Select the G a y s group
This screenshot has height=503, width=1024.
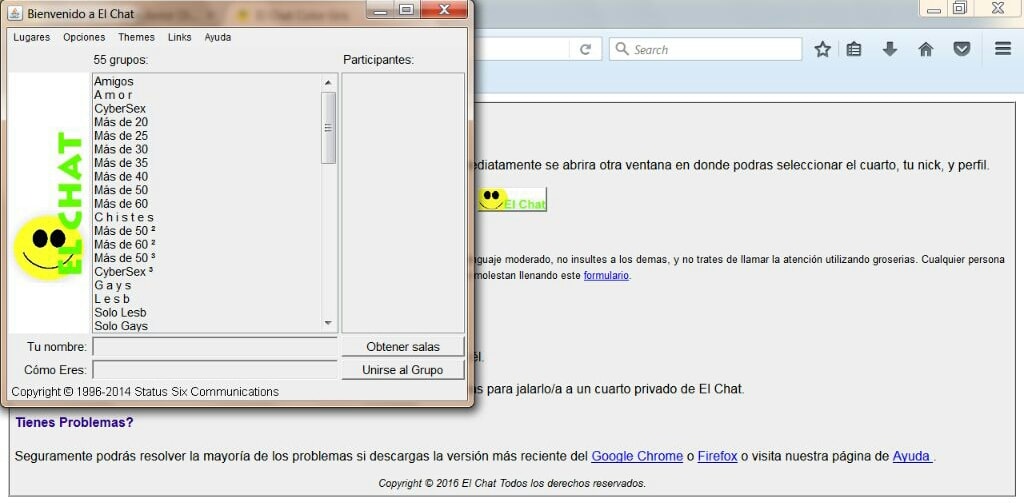207,285
